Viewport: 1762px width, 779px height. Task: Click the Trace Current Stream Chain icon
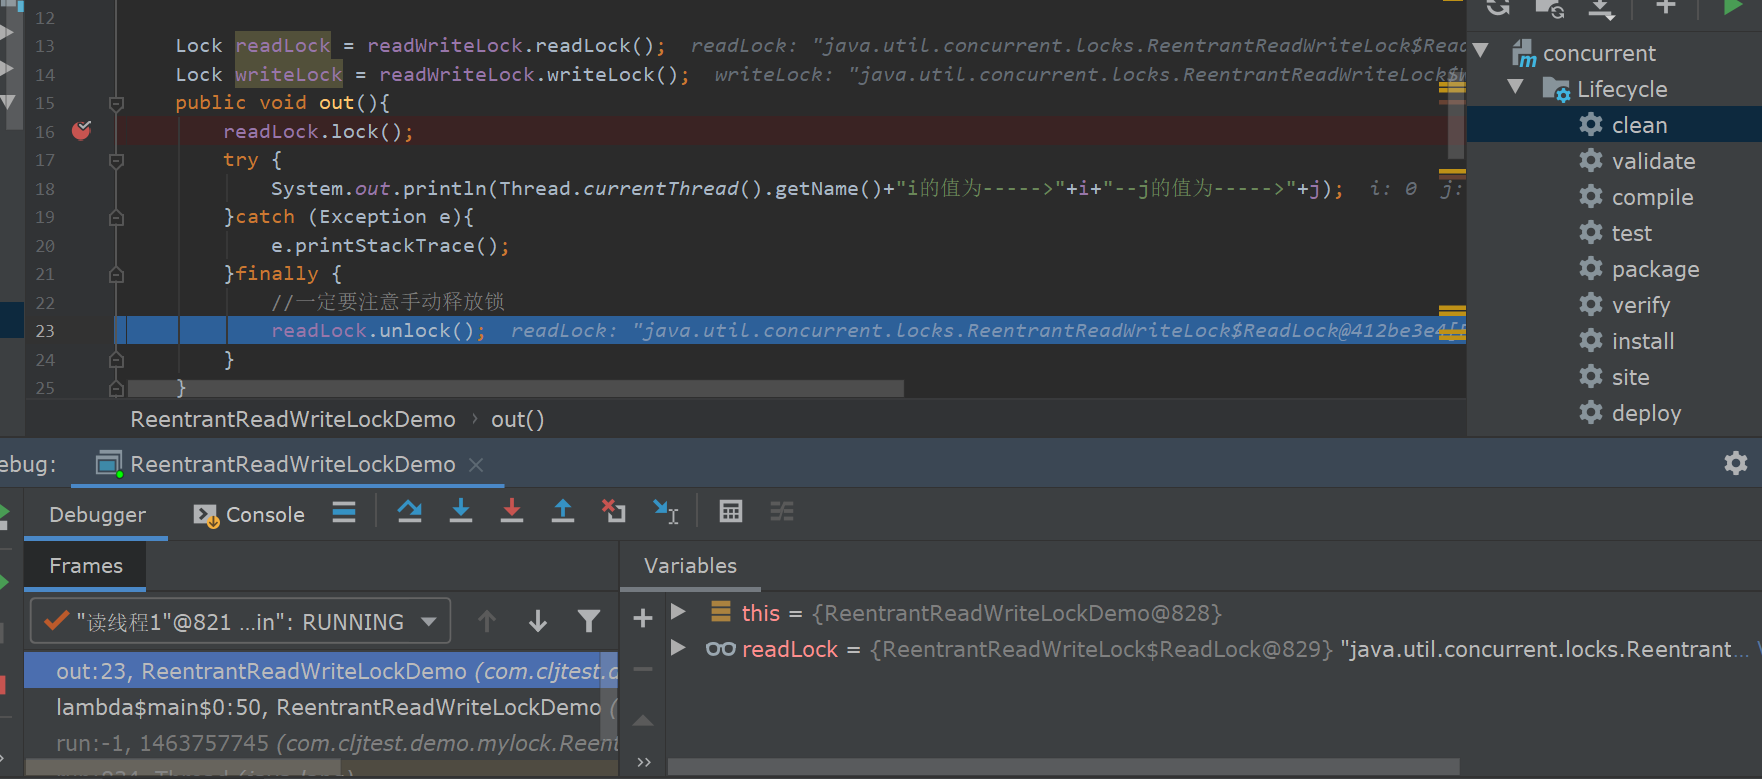(x=782, y=512)
